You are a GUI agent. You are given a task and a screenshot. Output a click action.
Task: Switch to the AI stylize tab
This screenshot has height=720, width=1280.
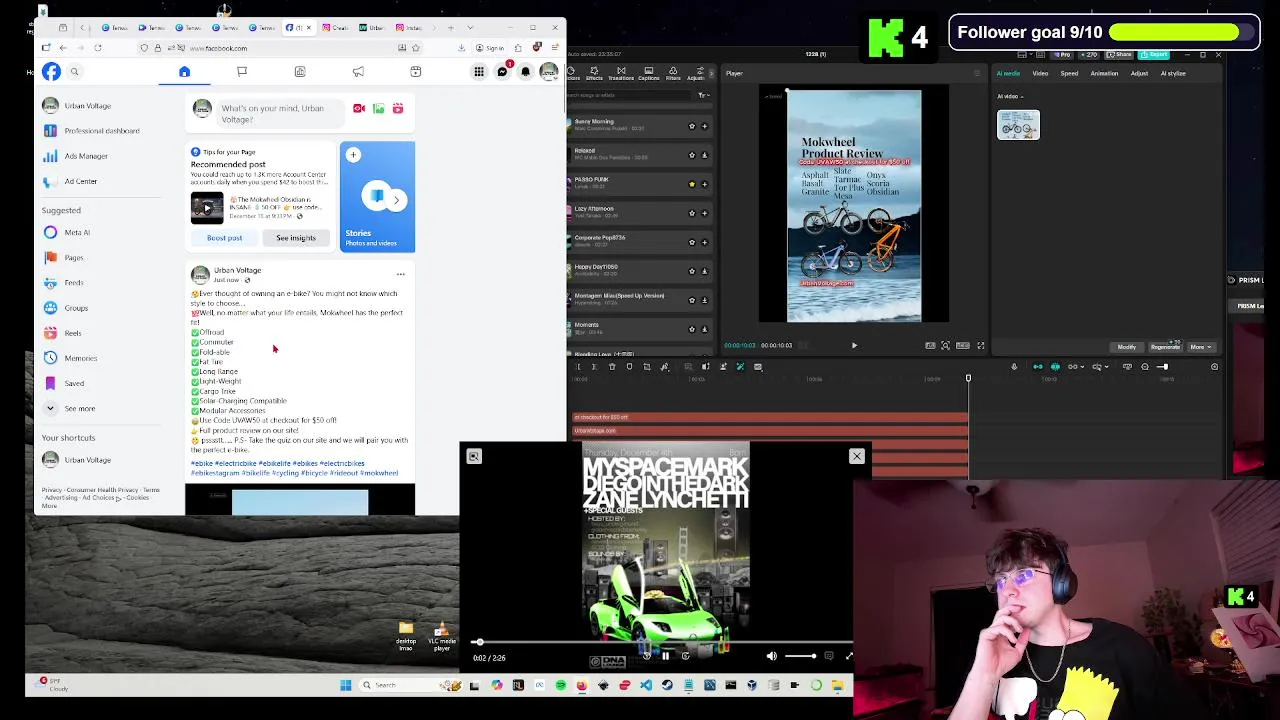point(1173,73)
